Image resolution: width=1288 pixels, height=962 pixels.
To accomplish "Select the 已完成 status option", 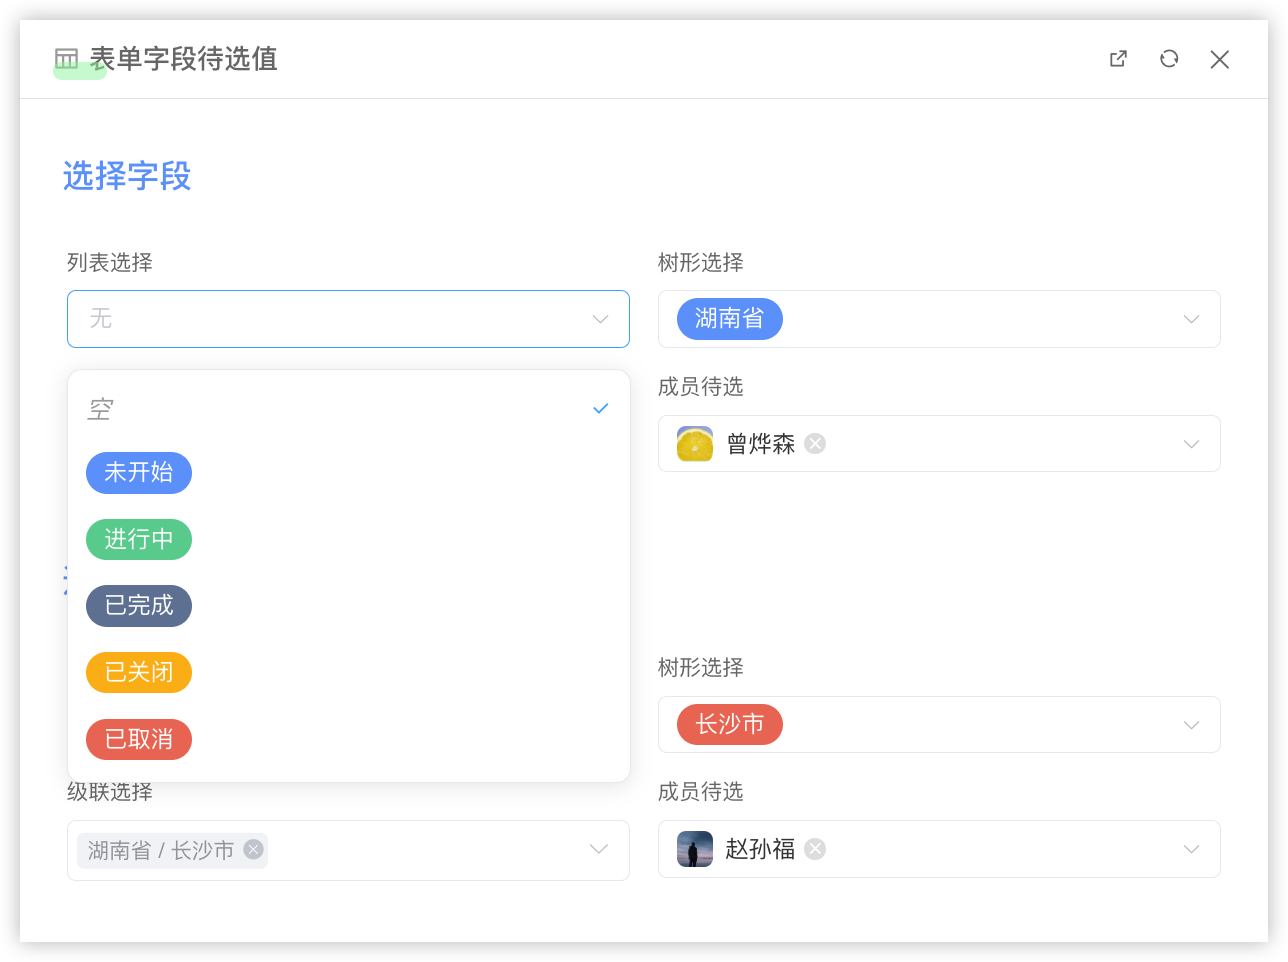I will pyautogui.click(x=139, y=606).
